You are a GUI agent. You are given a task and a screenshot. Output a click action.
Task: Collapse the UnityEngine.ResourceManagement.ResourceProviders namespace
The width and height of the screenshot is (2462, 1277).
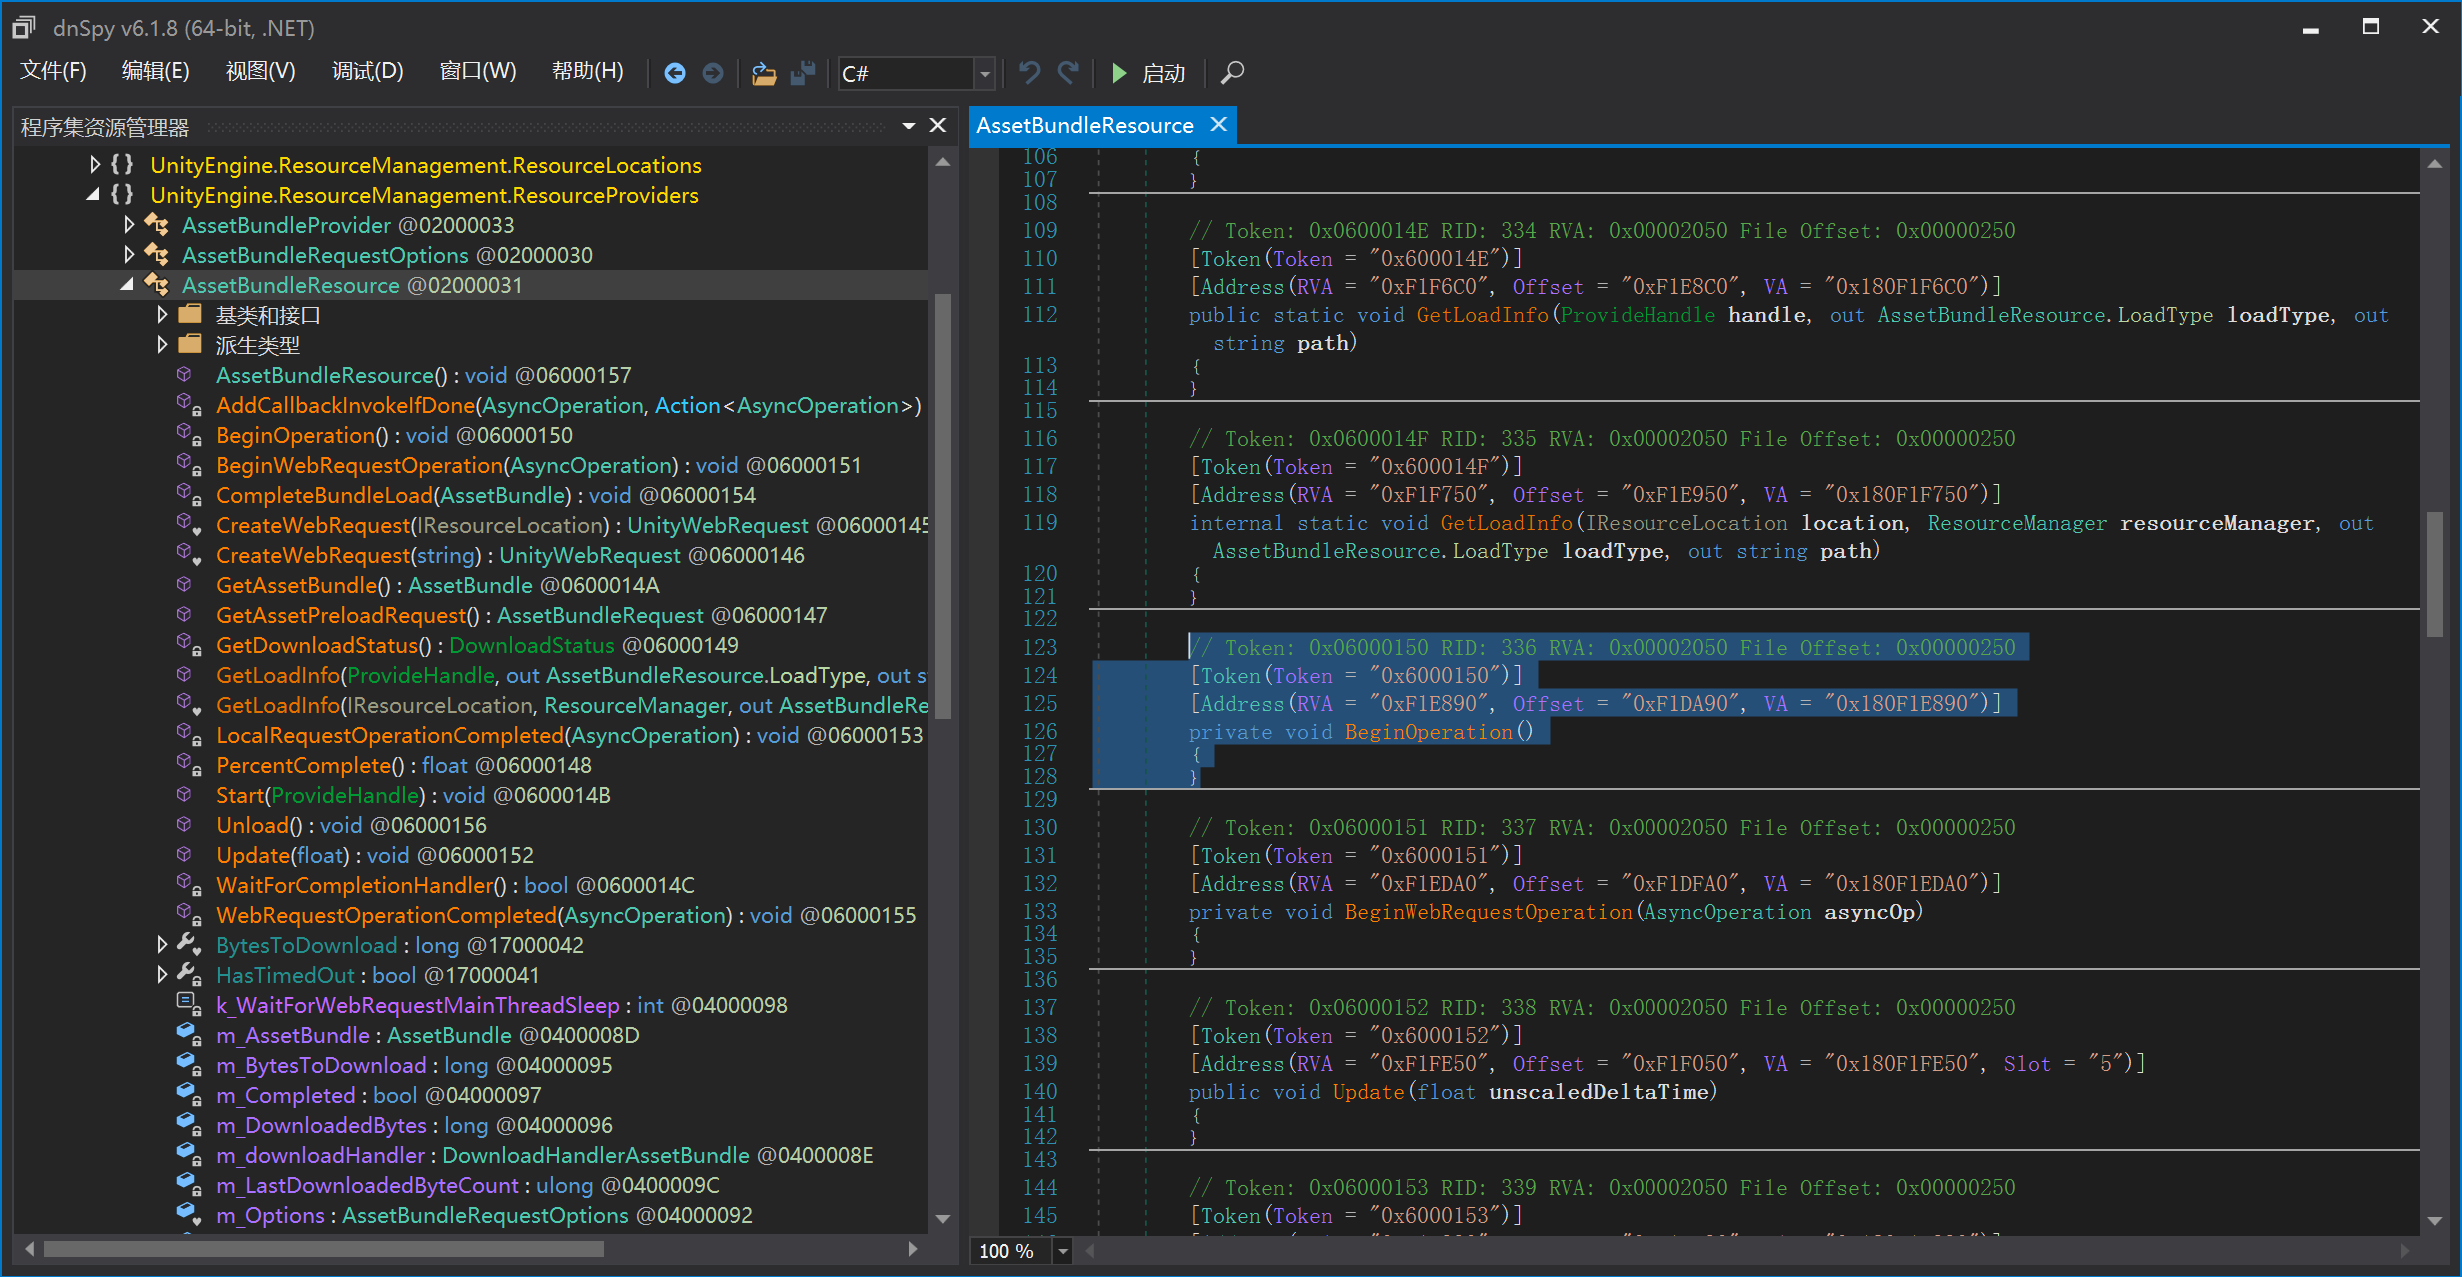94,195
